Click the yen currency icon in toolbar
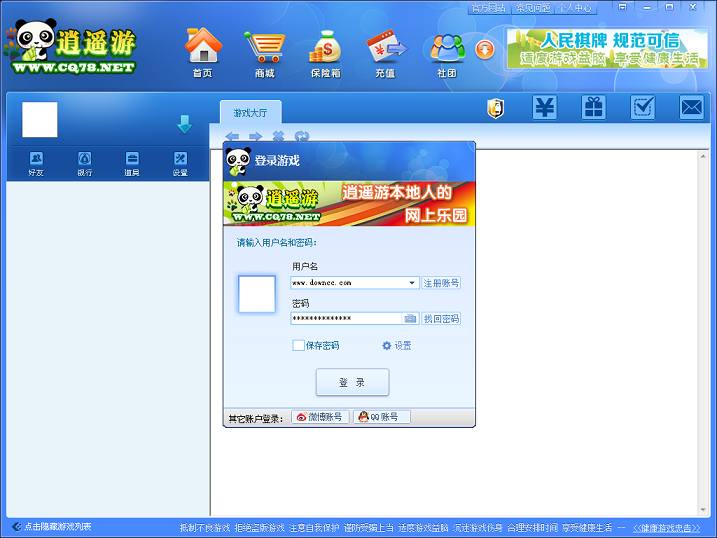The height and width of the screenshot is (538, 717). point(544,108)
